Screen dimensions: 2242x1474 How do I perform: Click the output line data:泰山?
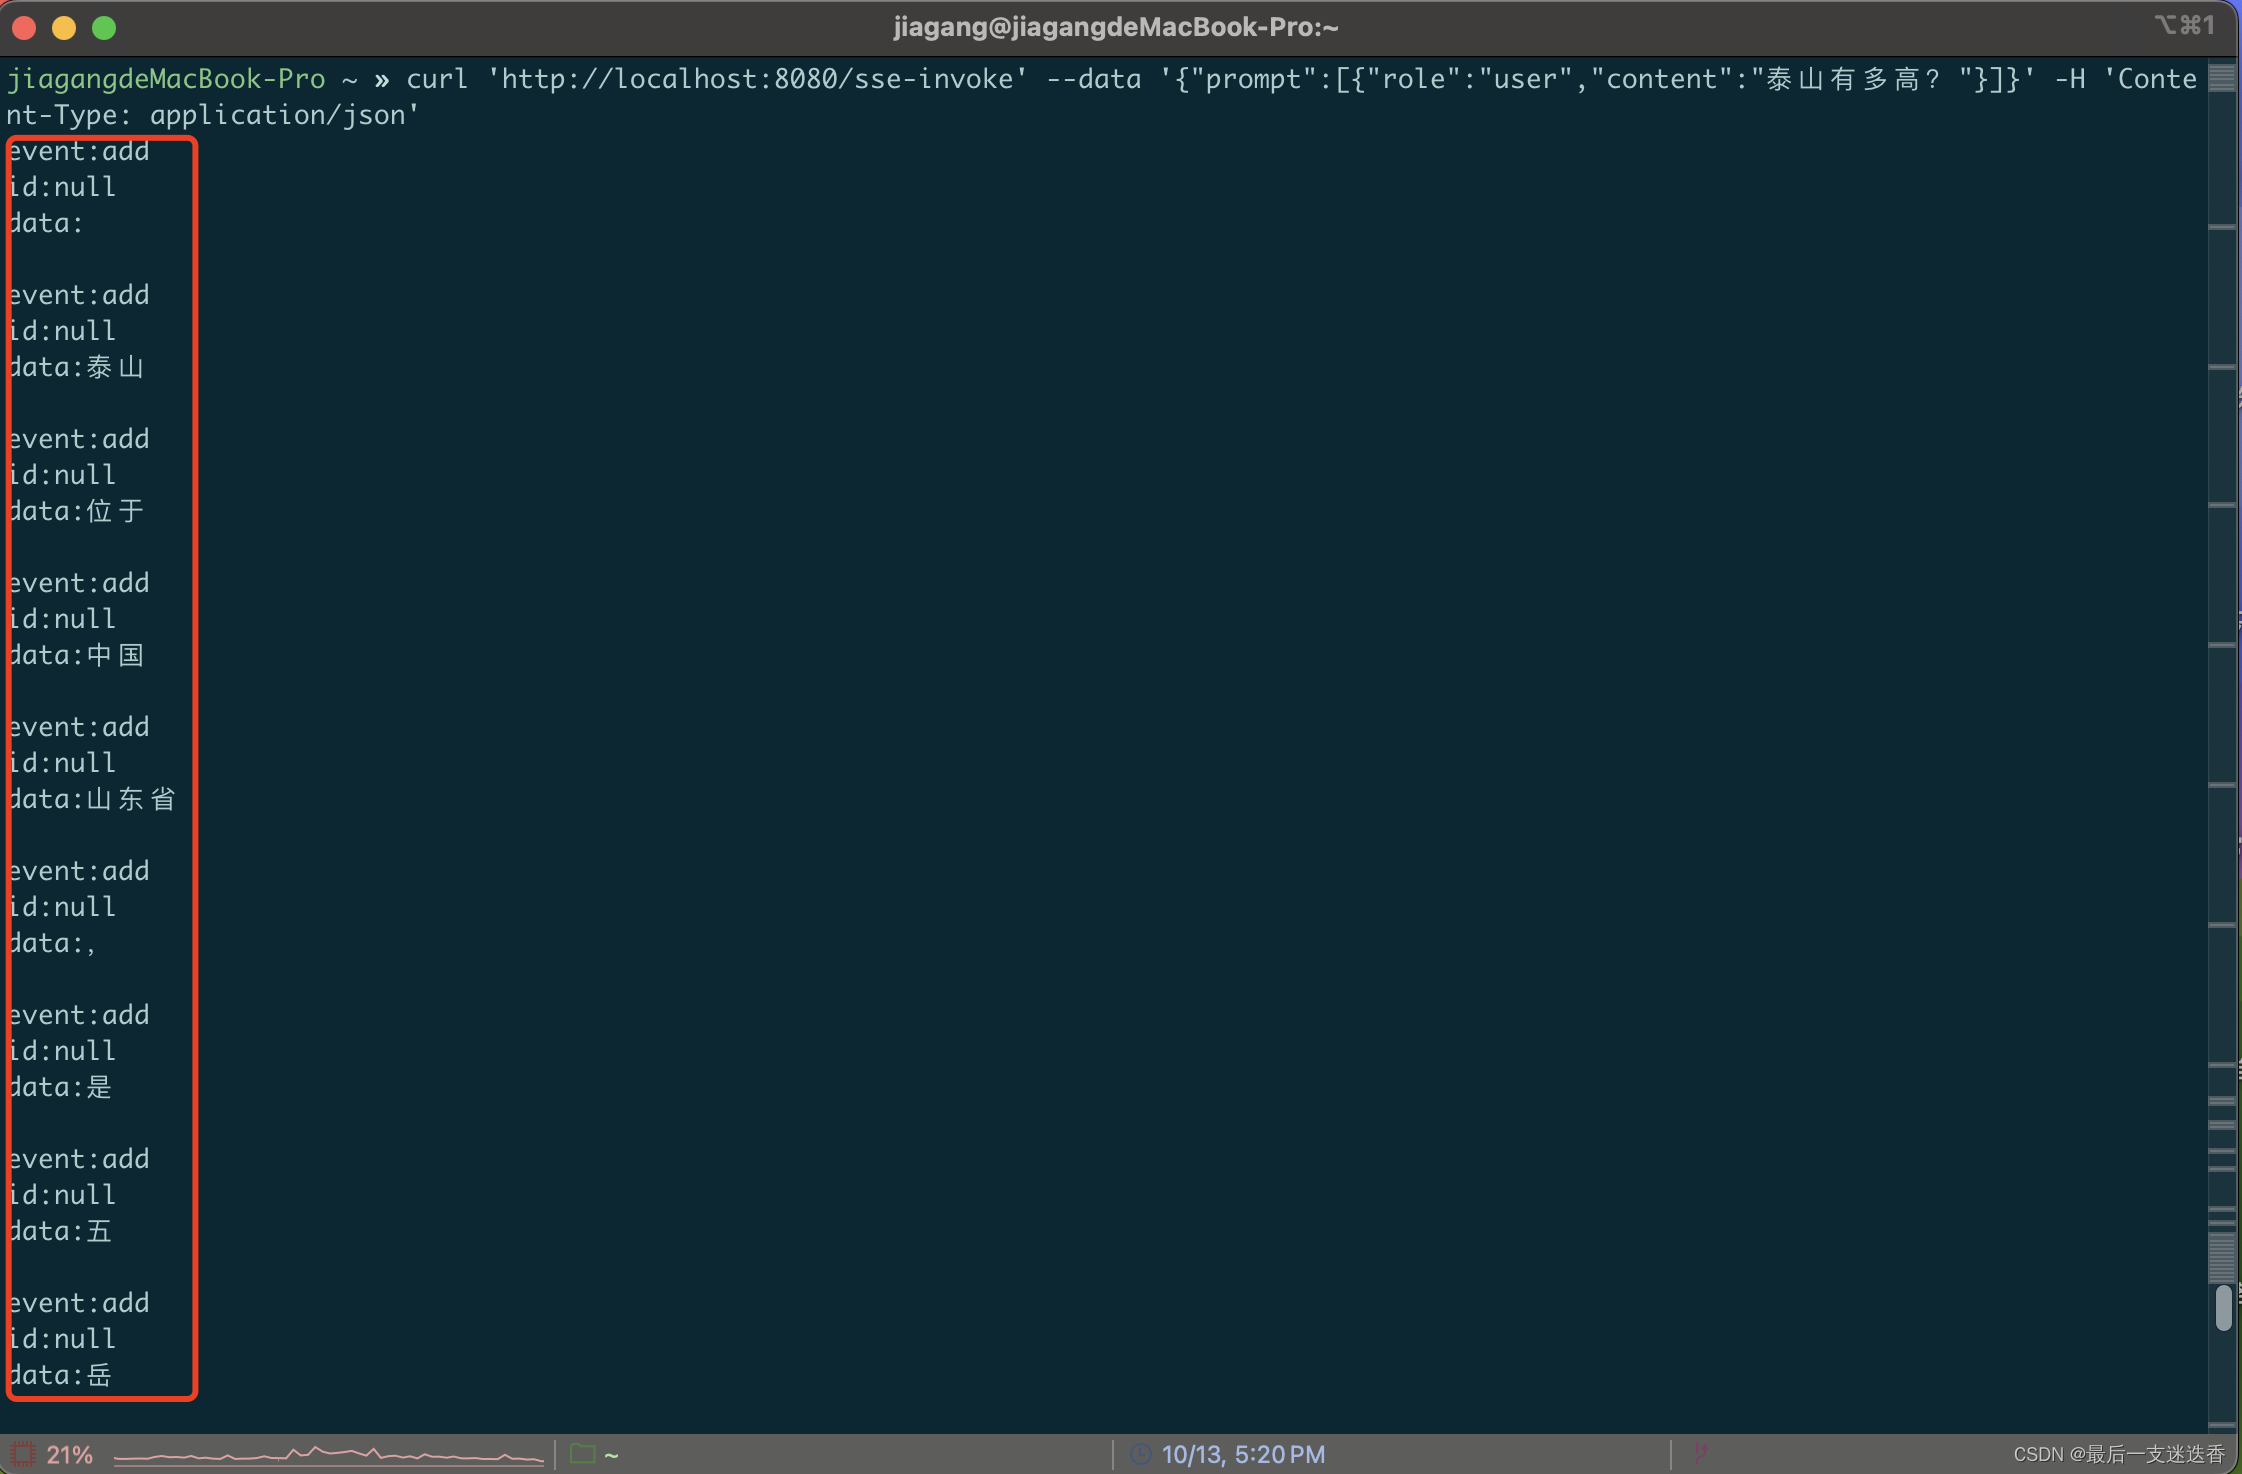tap(77, 367)
